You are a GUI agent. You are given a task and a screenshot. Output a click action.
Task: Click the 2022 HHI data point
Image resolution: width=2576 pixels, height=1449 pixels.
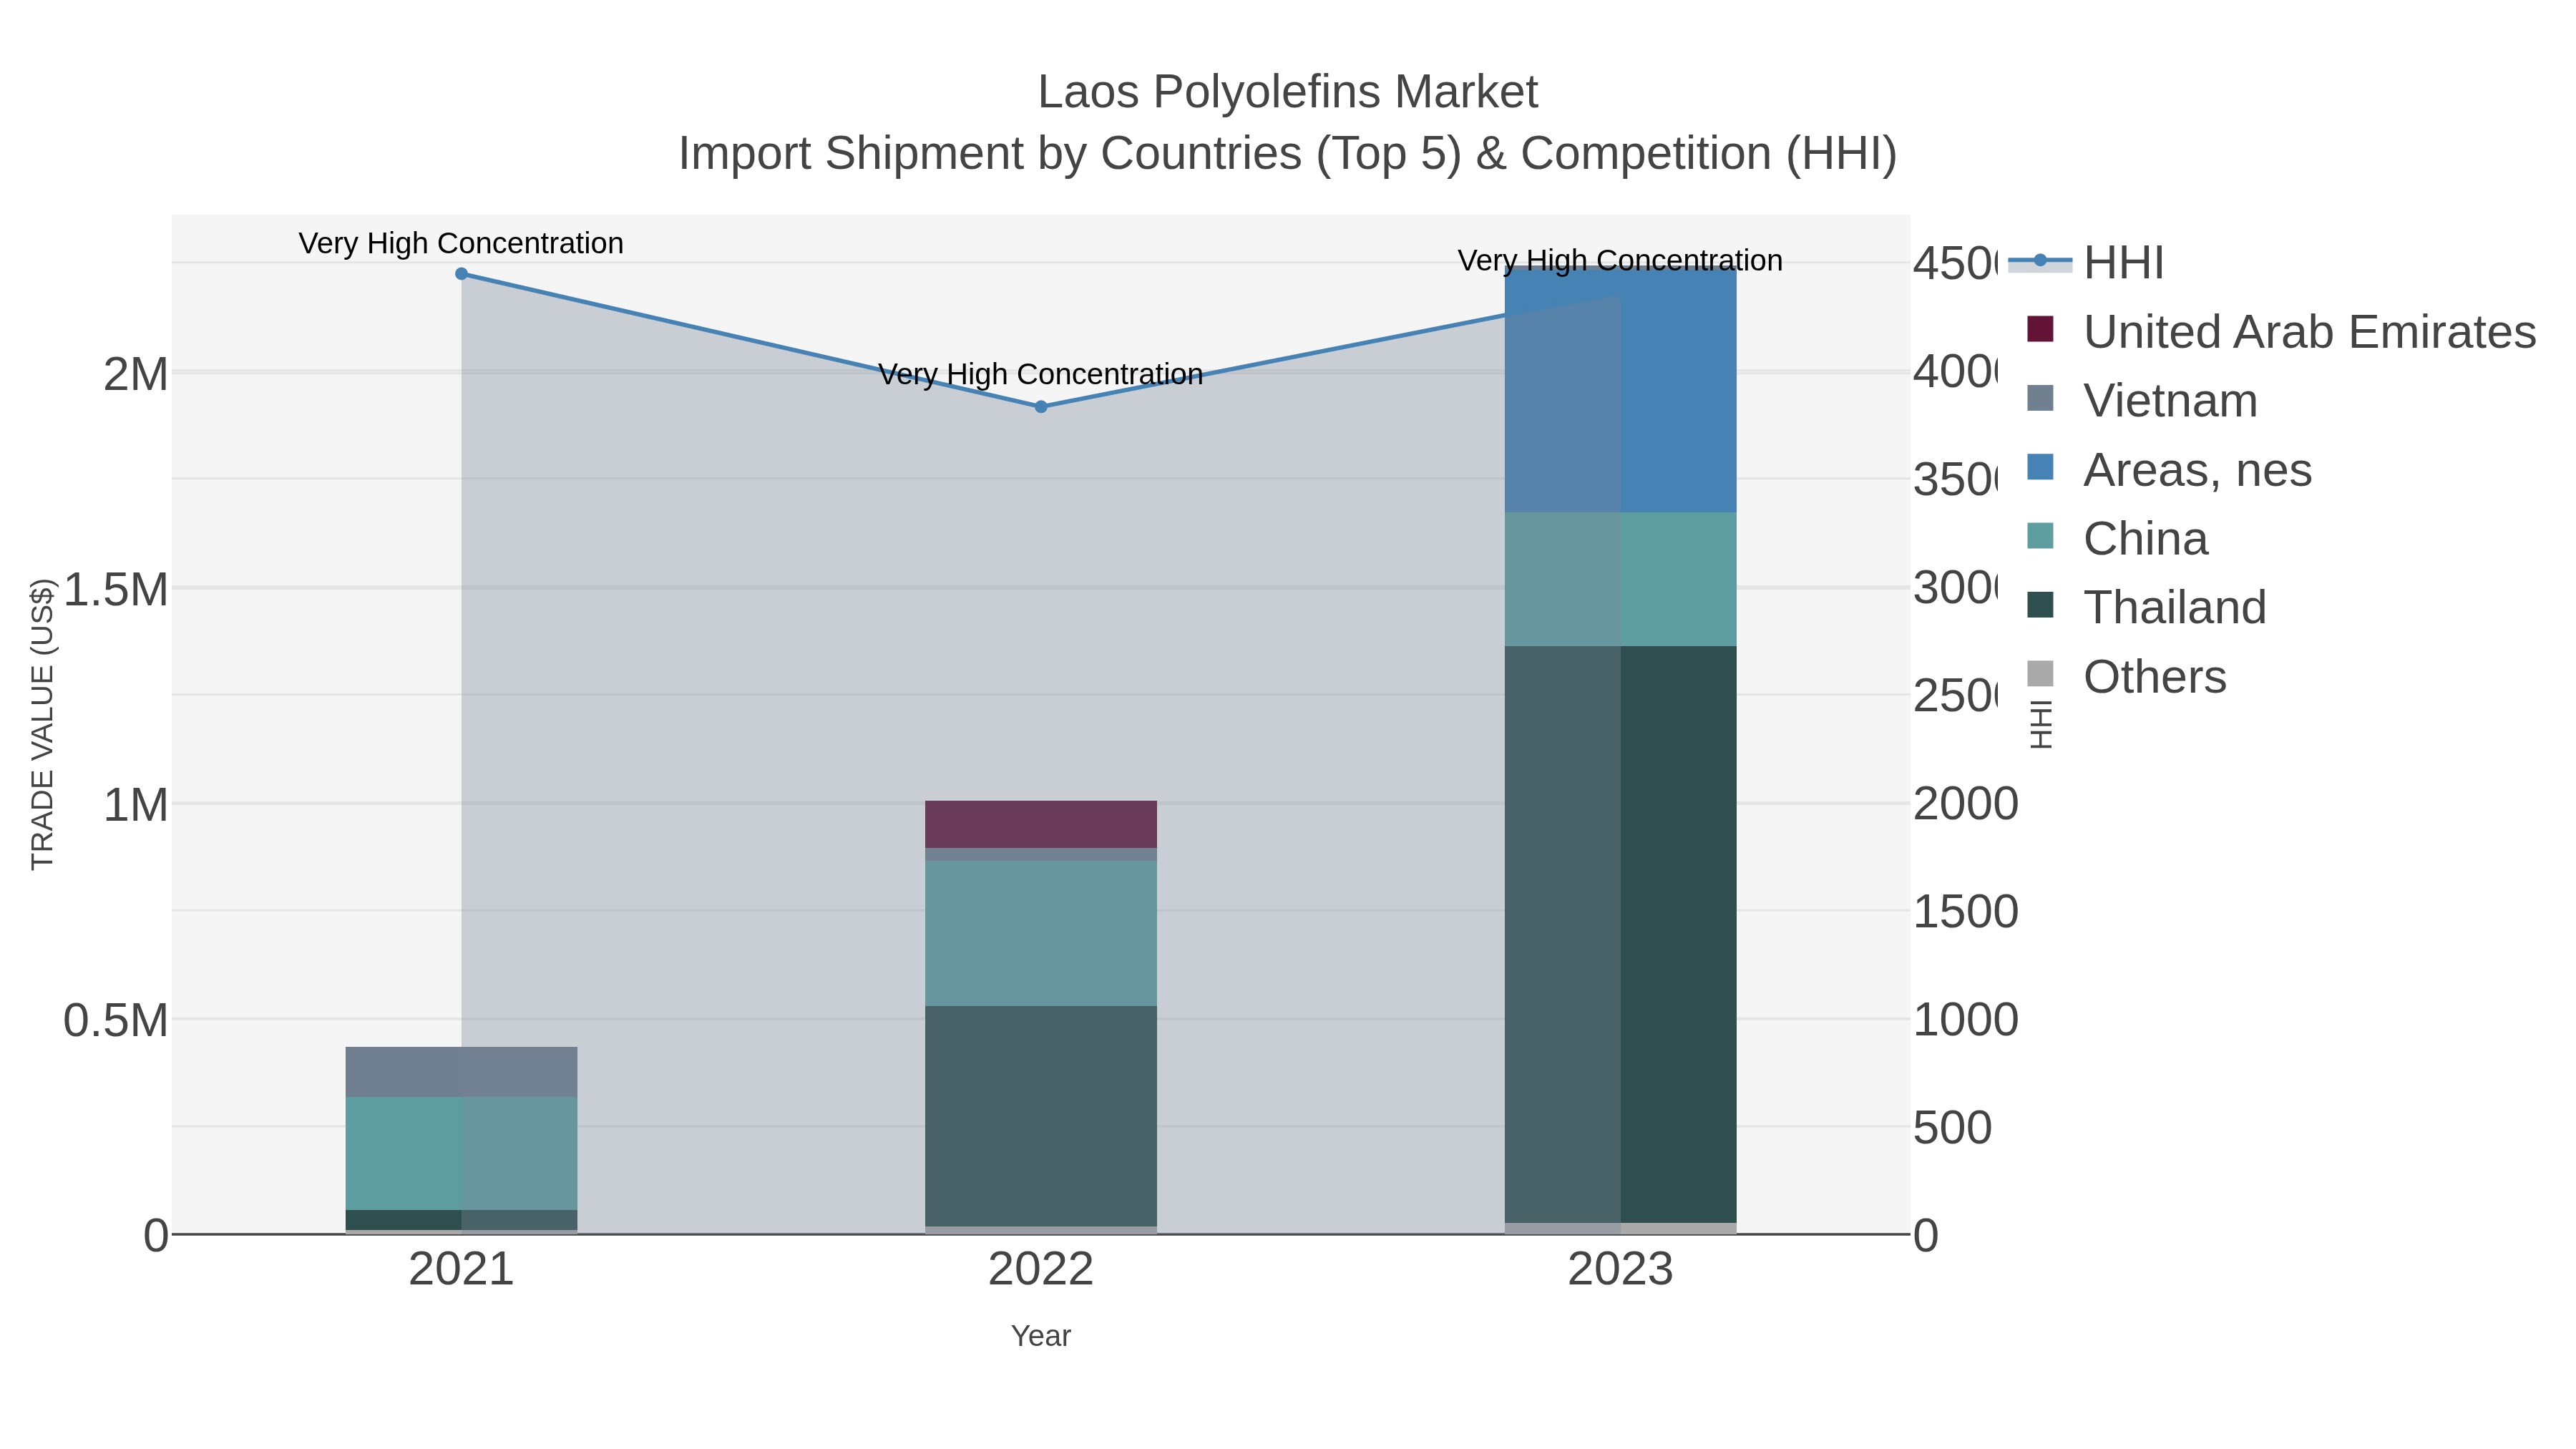click(x=1041, y=407)
